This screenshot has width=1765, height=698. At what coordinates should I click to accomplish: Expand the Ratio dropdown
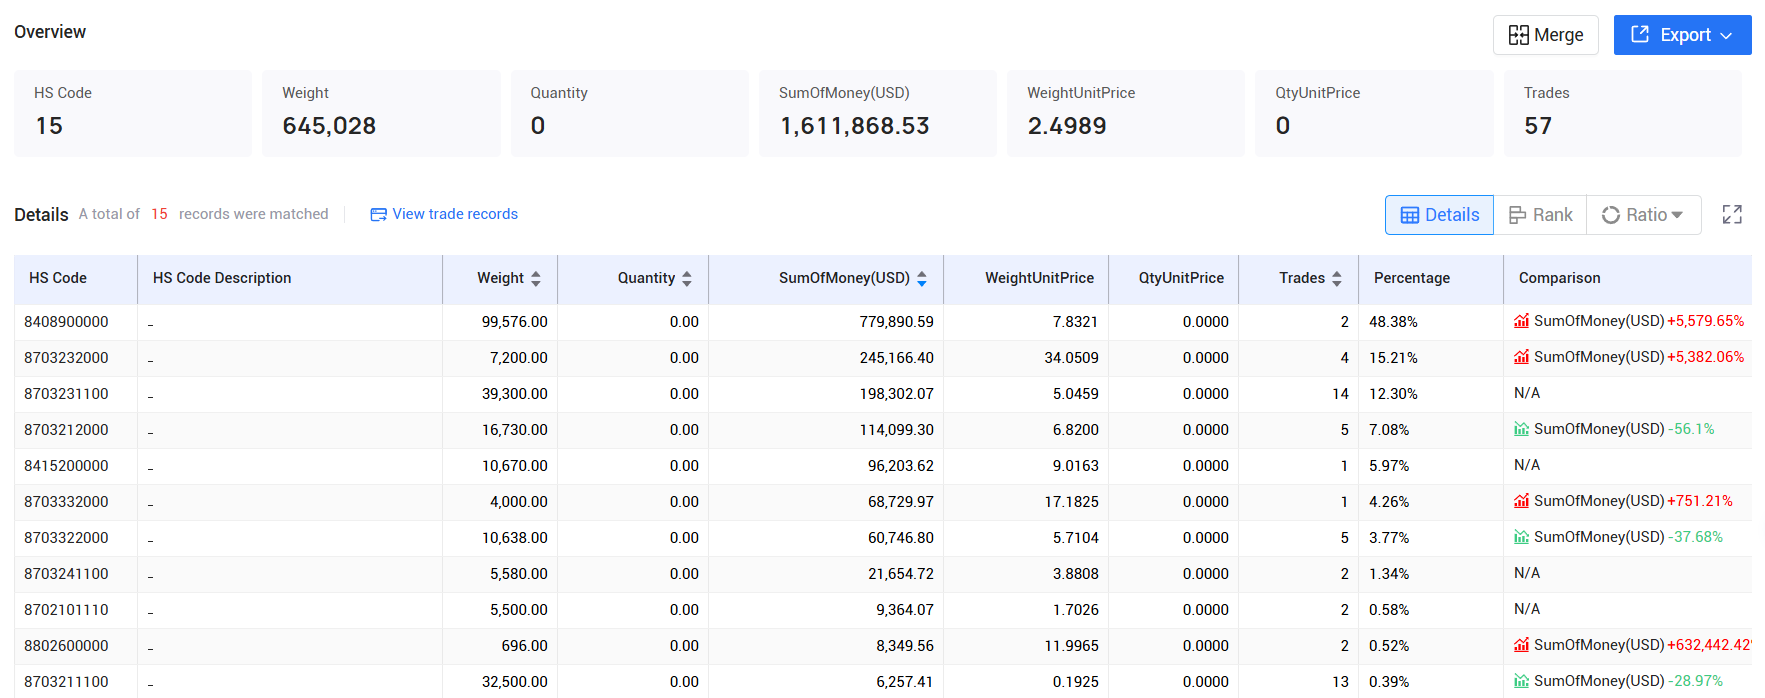pos(1643,215)
